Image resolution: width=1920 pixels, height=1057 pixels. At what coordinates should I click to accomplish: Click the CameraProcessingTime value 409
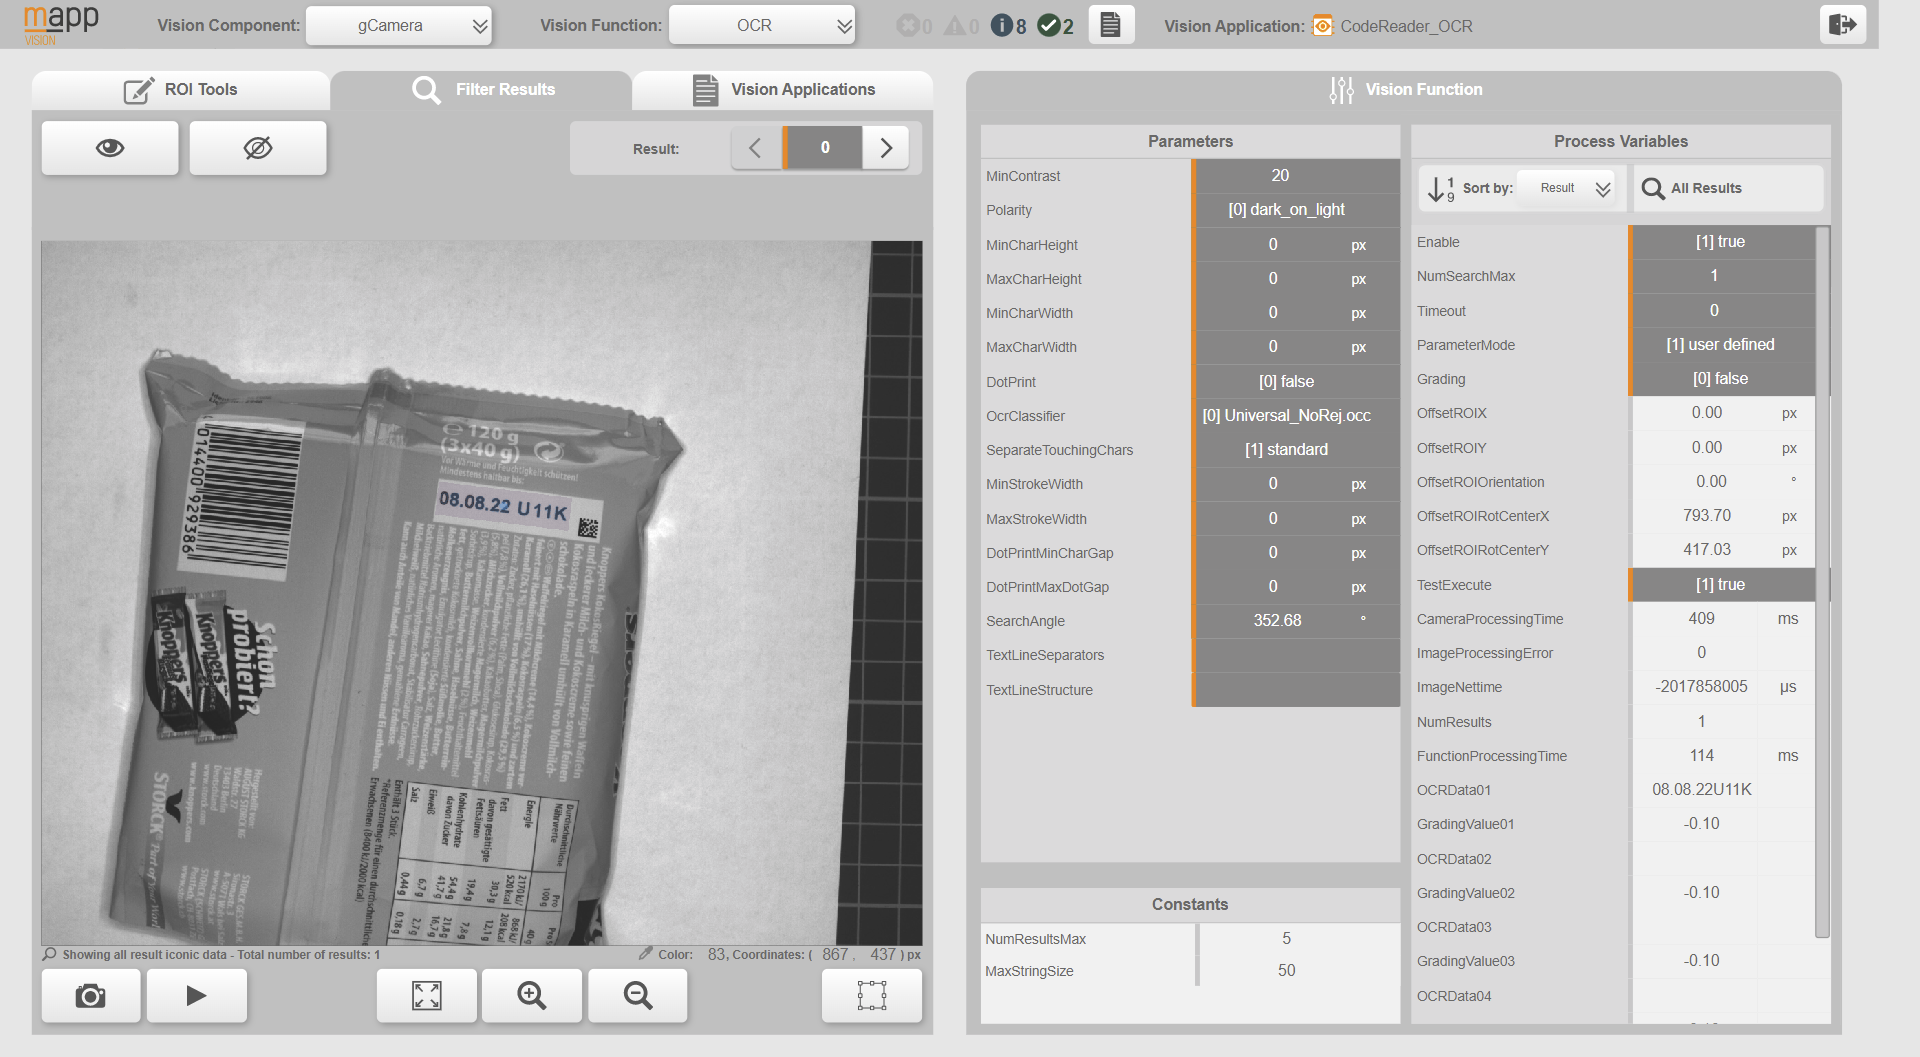(x=1702, y=619)
